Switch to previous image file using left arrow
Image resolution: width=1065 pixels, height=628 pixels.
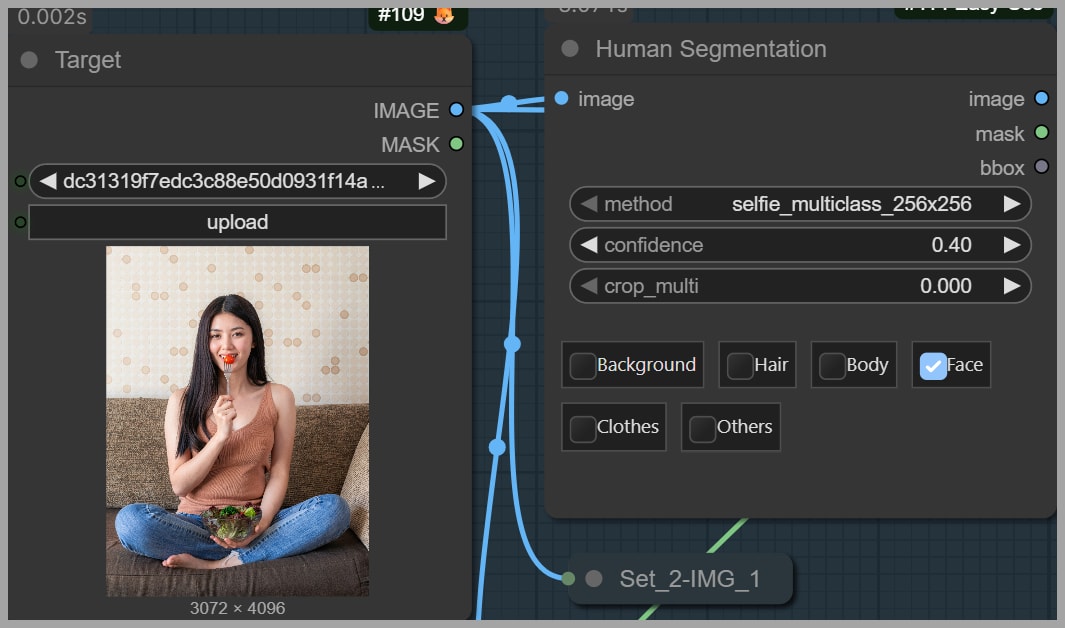point(47,181)
